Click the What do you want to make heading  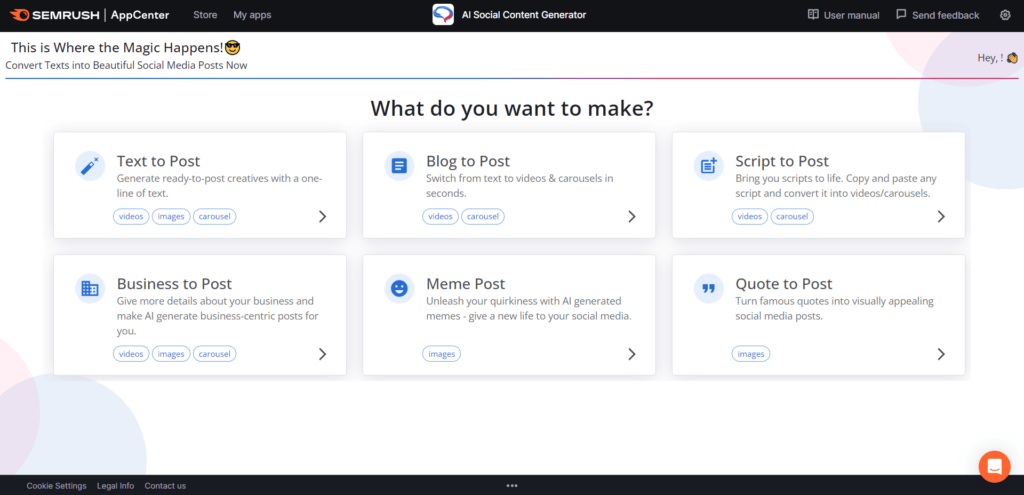(x=512, y=108)
